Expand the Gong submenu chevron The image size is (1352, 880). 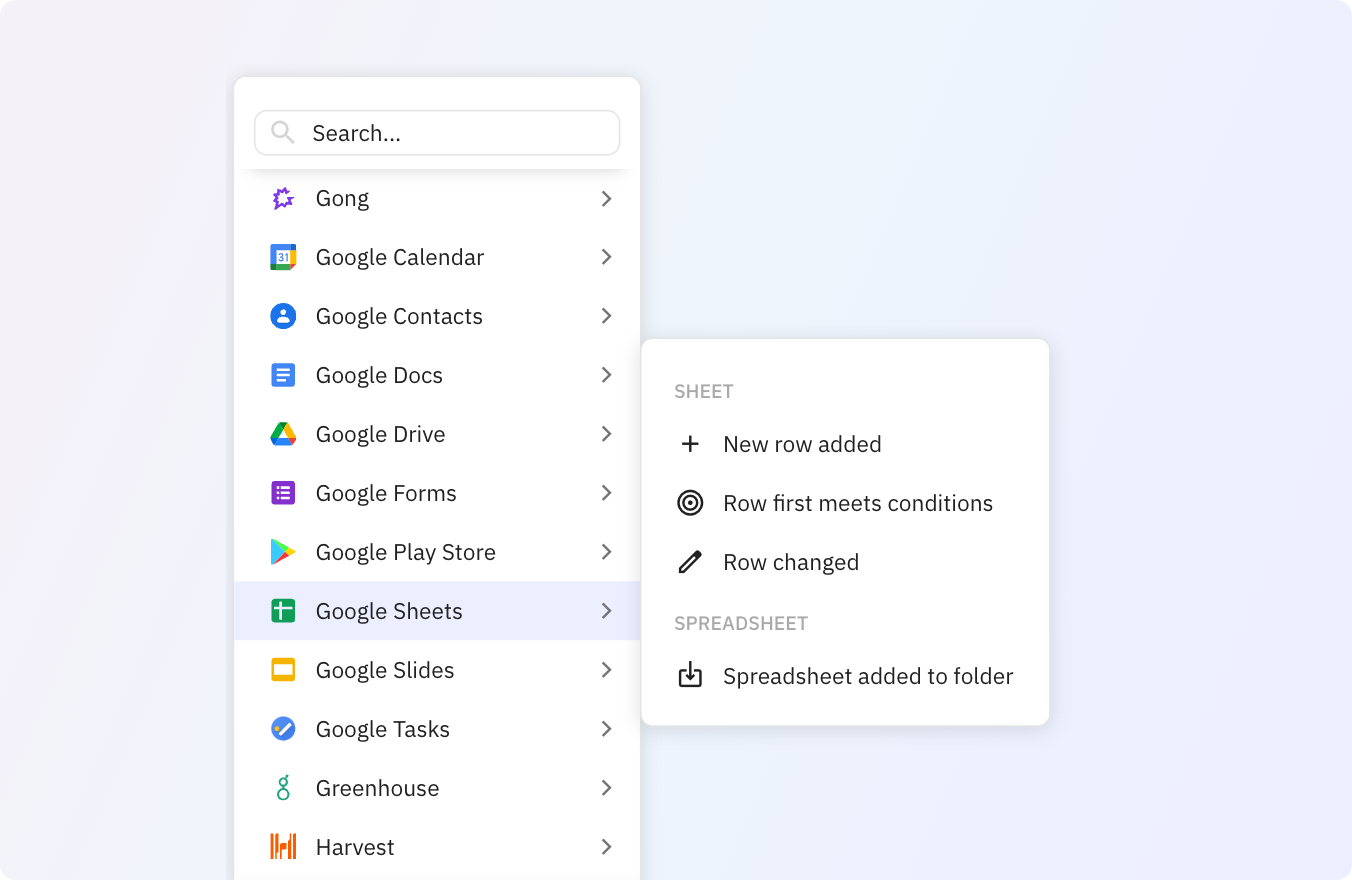click(606, 199)
